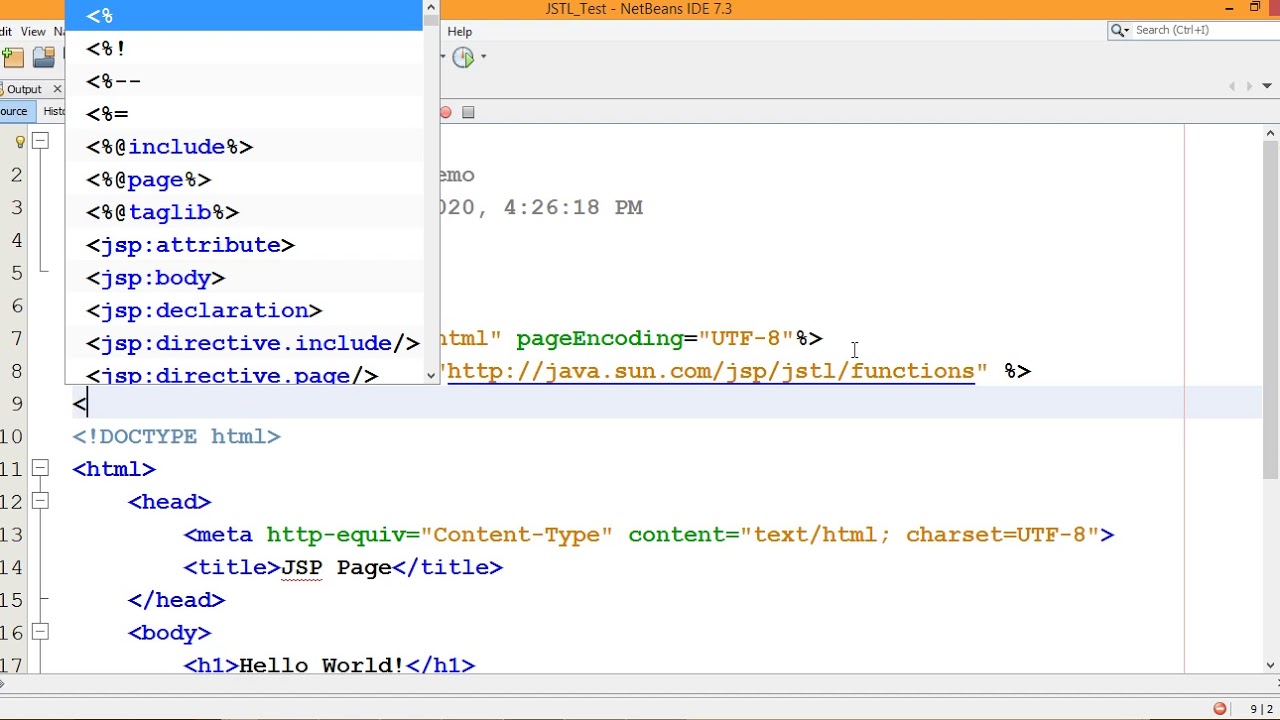This screenshot has height=720, width=1280.
Task: Collapse the <body> code fold
Action: pos(40,633)
